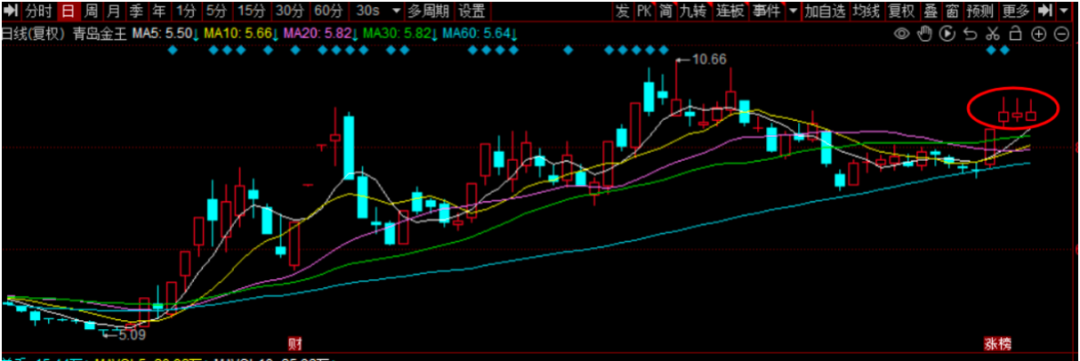Viewport: 1080px width, 361px height.
Task: Click the top-left collapse arrow icon
Action: coord(11,11)
